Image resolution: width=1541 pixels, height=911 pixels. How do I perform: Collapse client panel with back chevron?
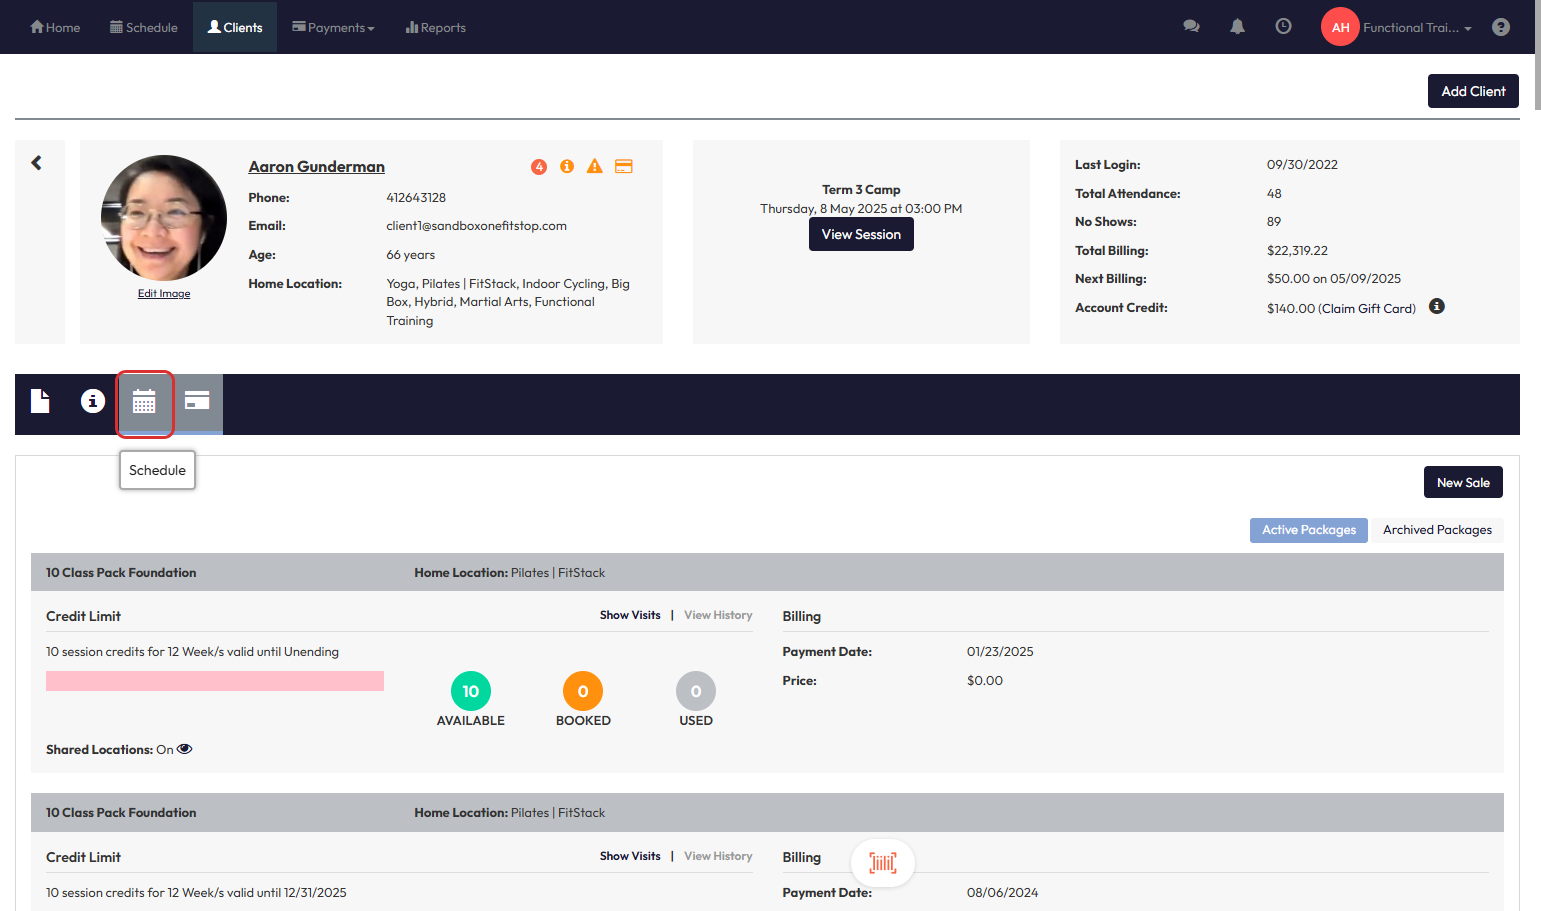point(37,163)
